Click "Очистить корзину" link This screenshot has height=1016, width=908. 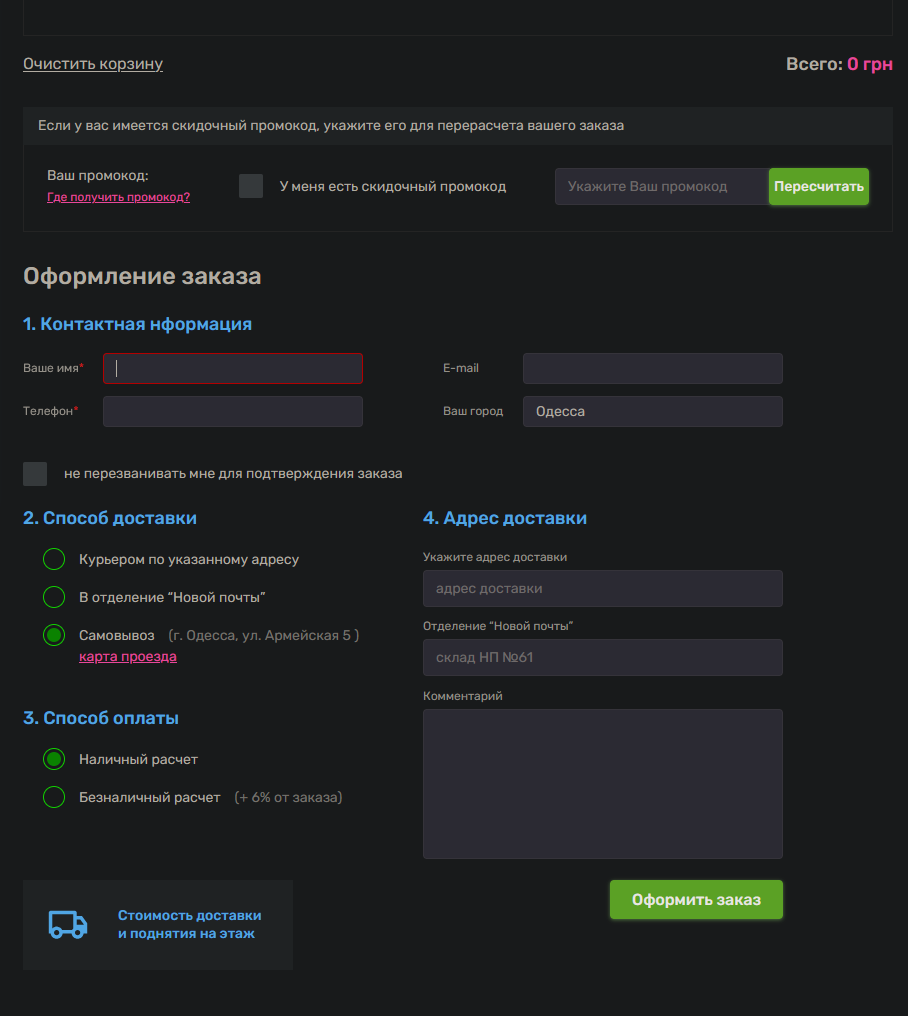click(x=93, y=64)
